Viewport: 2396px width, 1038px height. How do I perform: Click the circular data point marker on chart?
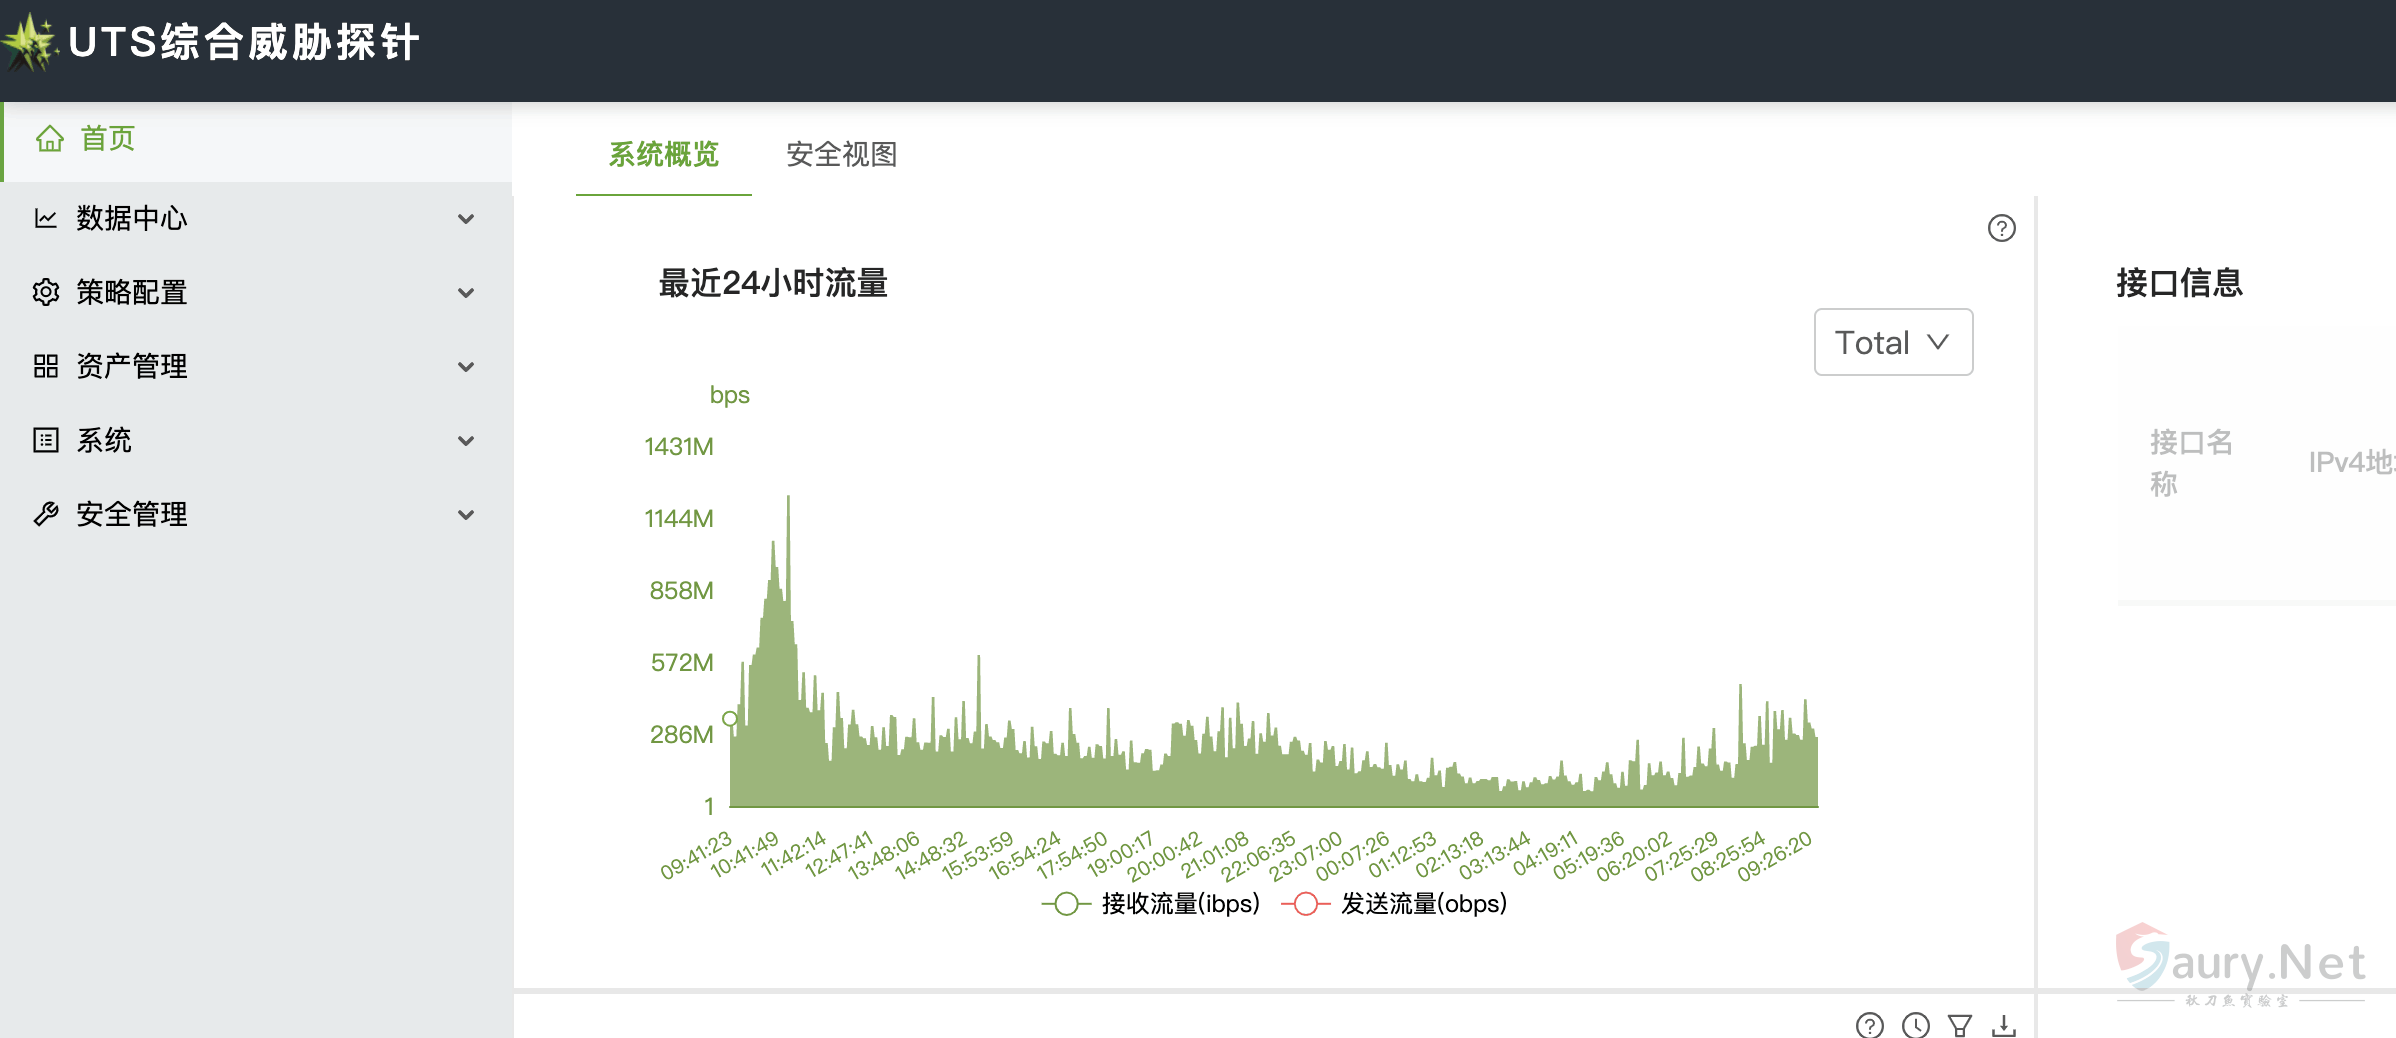[x=730, y=718]
